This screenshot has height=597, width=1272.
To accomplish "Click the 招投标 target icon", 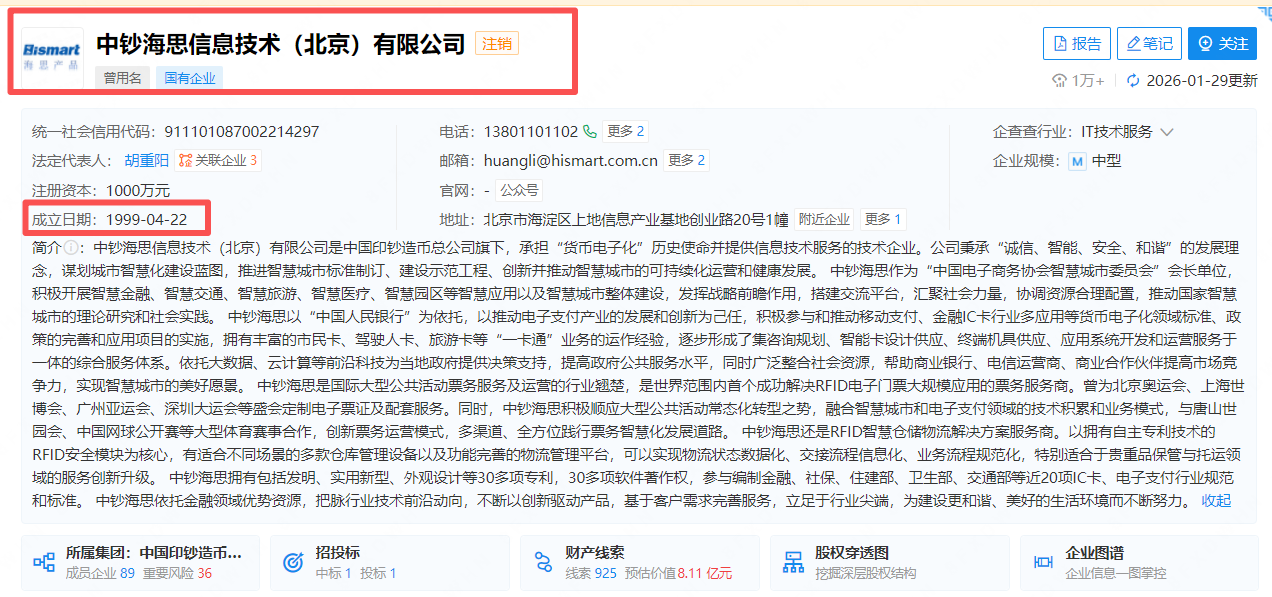I will 293,562.
